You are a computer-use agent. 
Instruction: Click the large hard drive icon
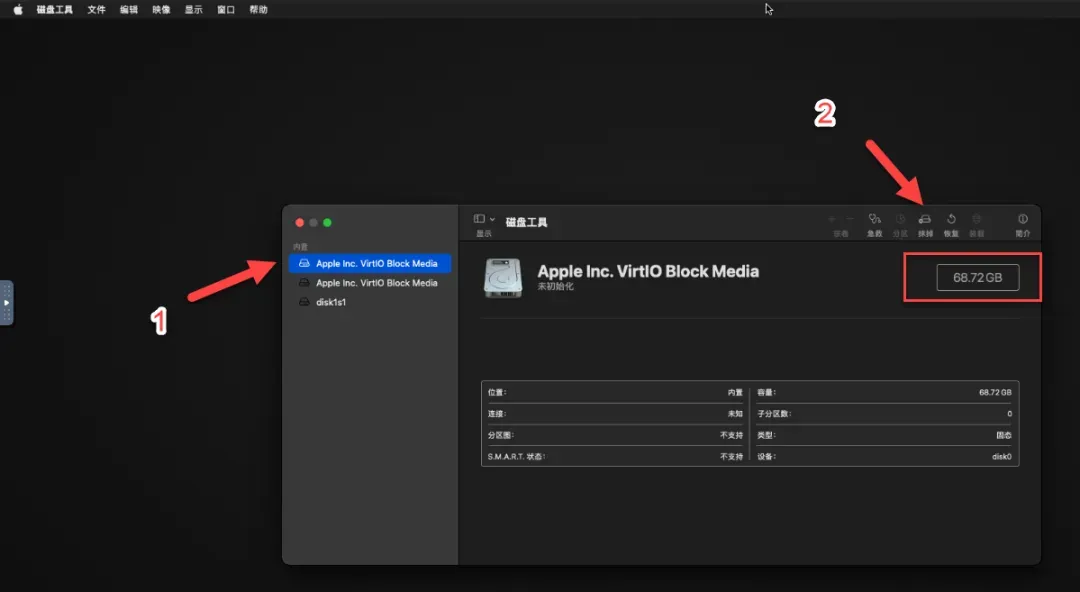click(503, 278)
